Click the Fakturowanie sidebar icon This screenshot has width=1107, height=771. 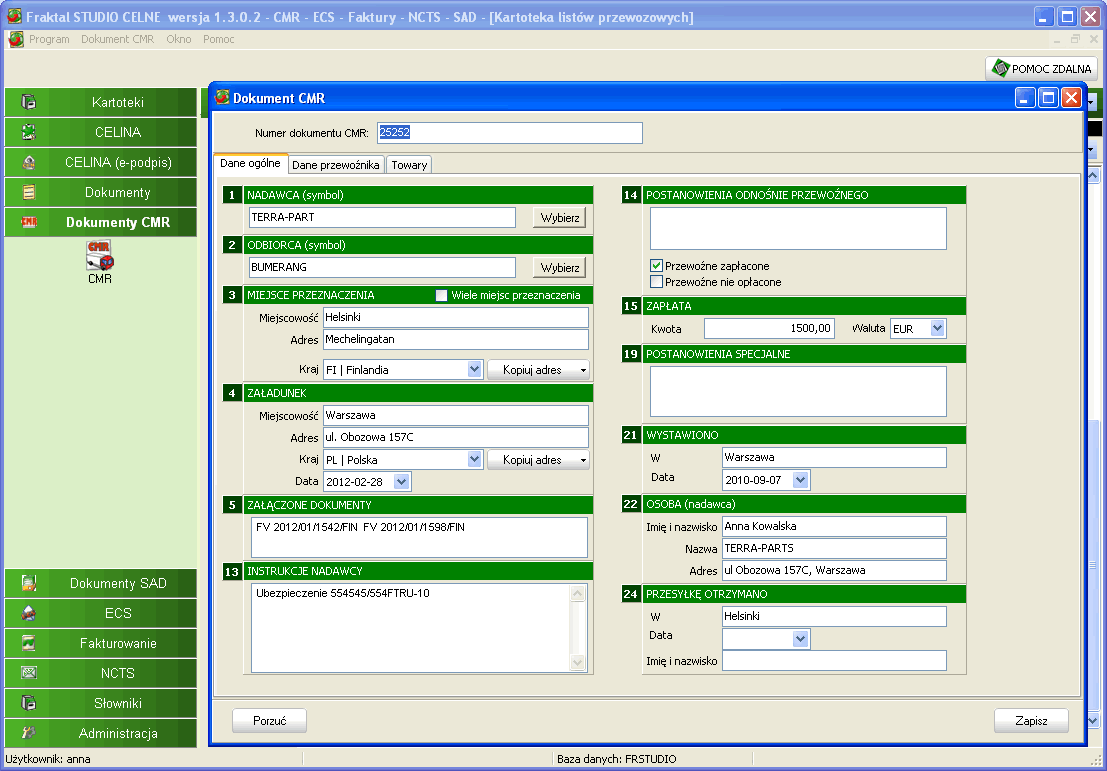point(29,643)
